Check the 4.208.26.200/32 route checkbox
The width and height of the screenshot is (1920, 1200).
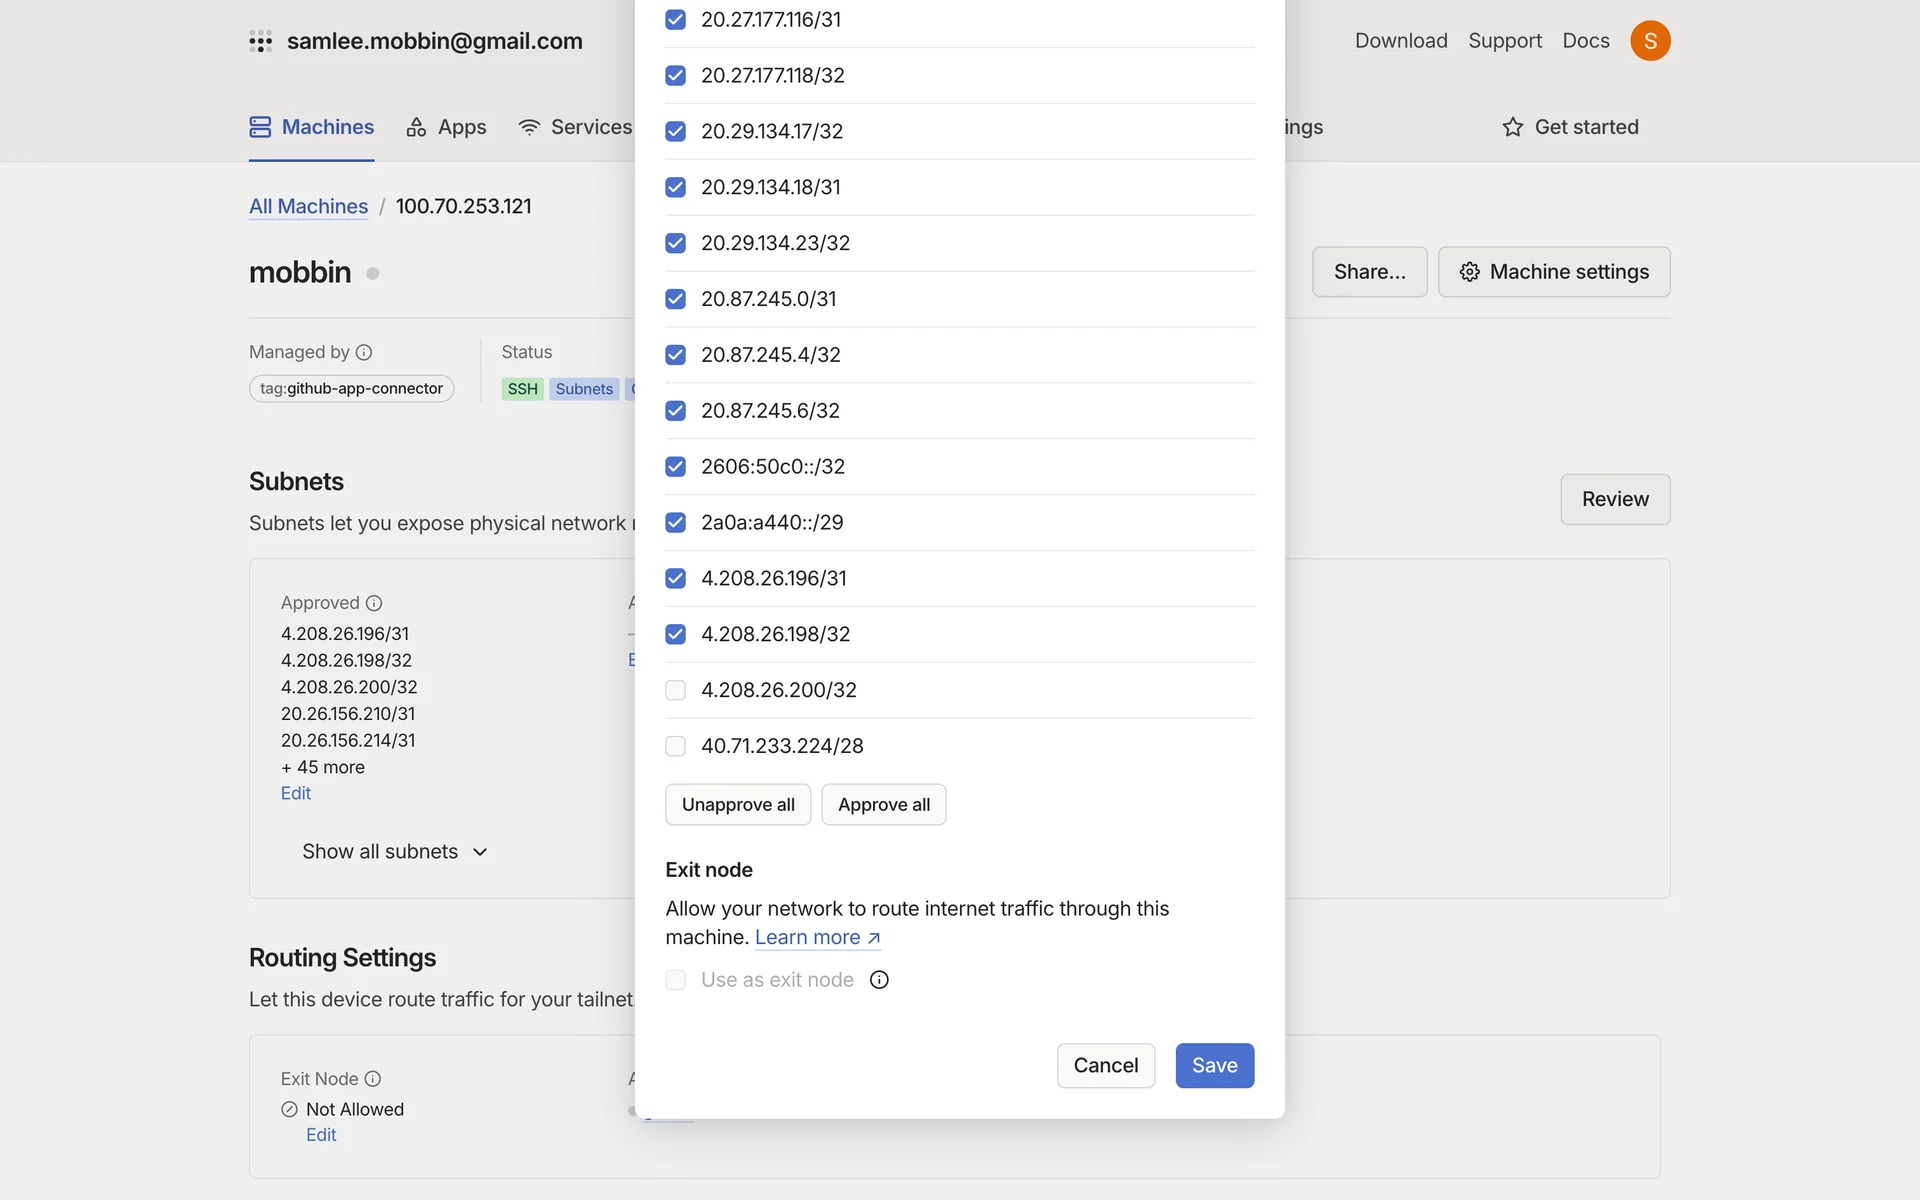676,690
